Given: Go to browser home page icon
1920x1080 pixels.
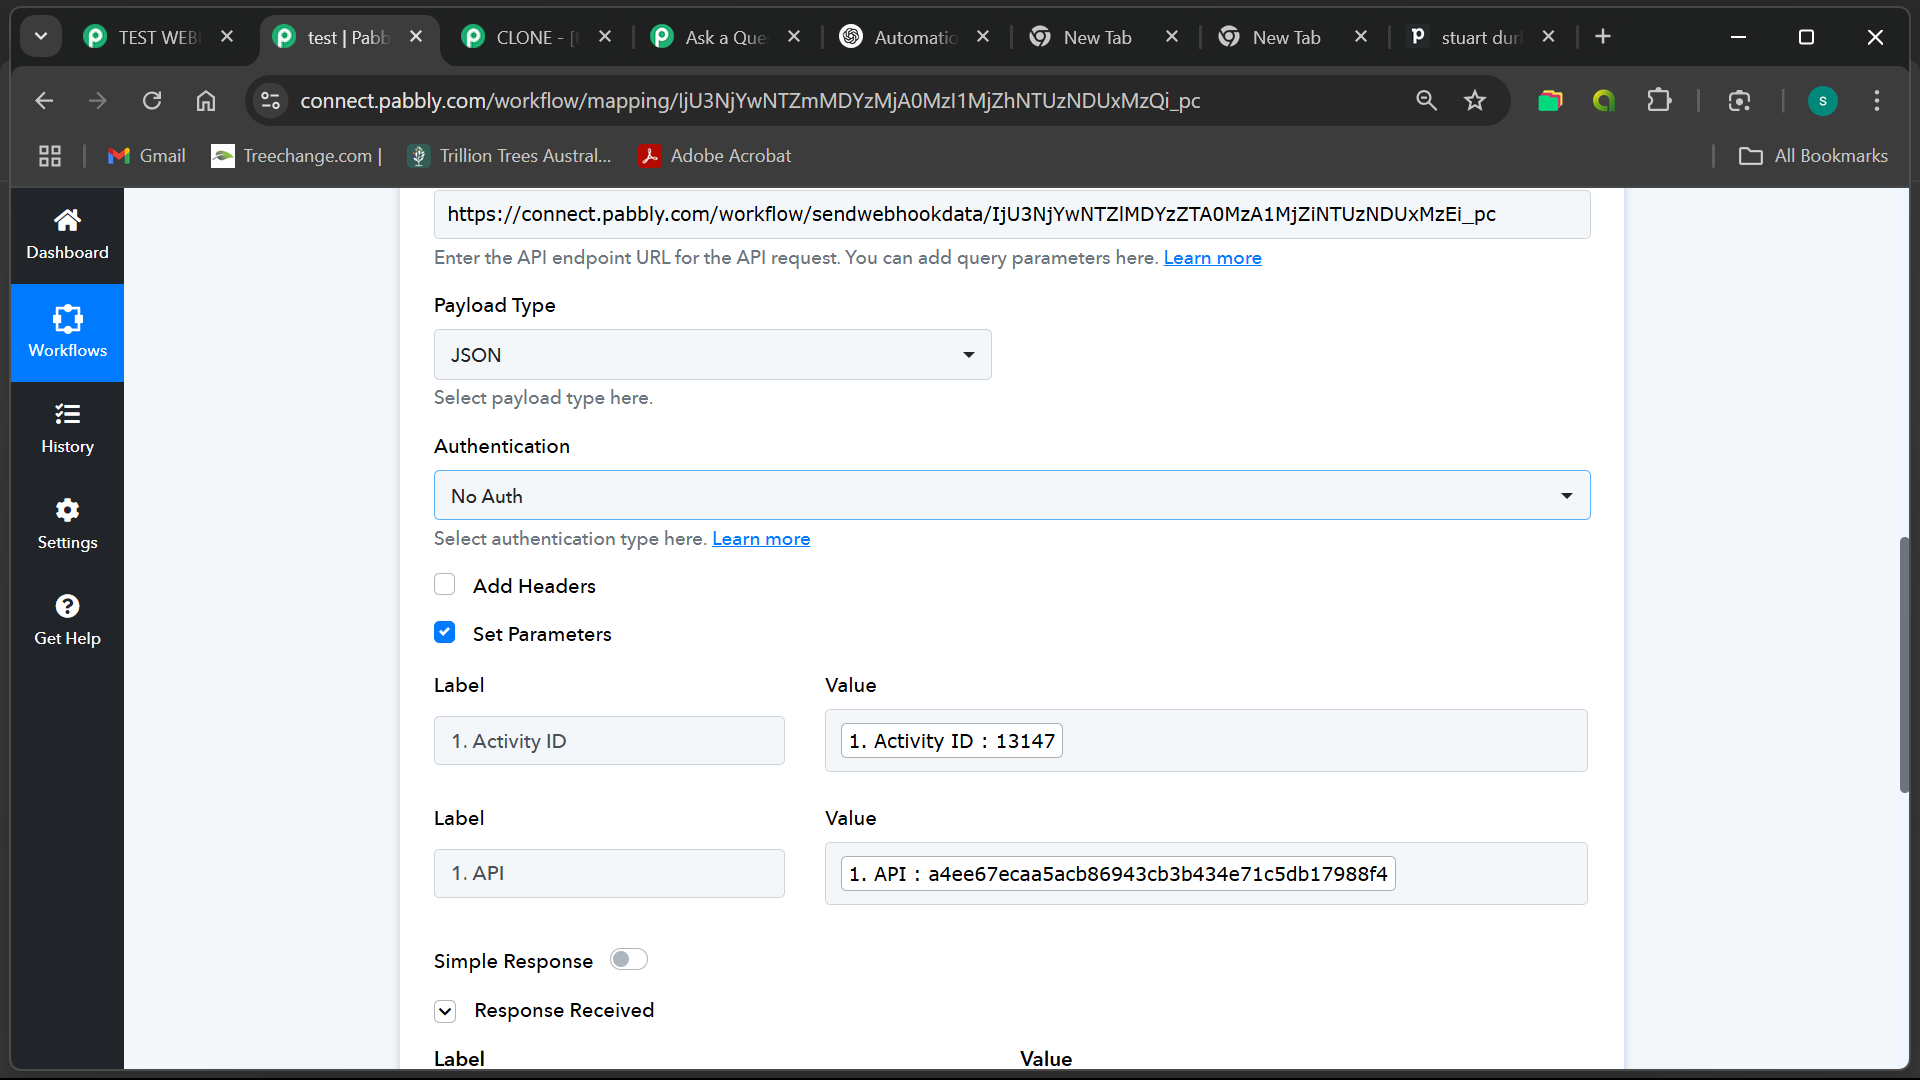Looking at the screenshot, I should coord(206,100).
